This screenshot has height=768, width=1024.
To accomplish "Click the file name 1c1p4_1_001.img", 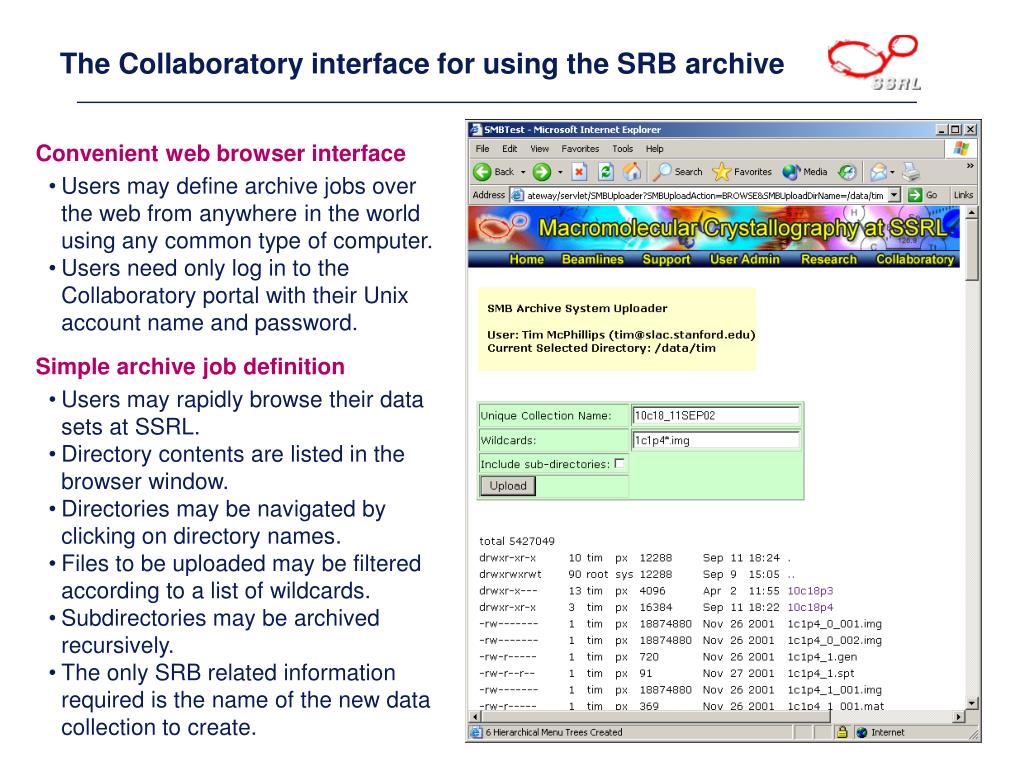I will (835, 690).
